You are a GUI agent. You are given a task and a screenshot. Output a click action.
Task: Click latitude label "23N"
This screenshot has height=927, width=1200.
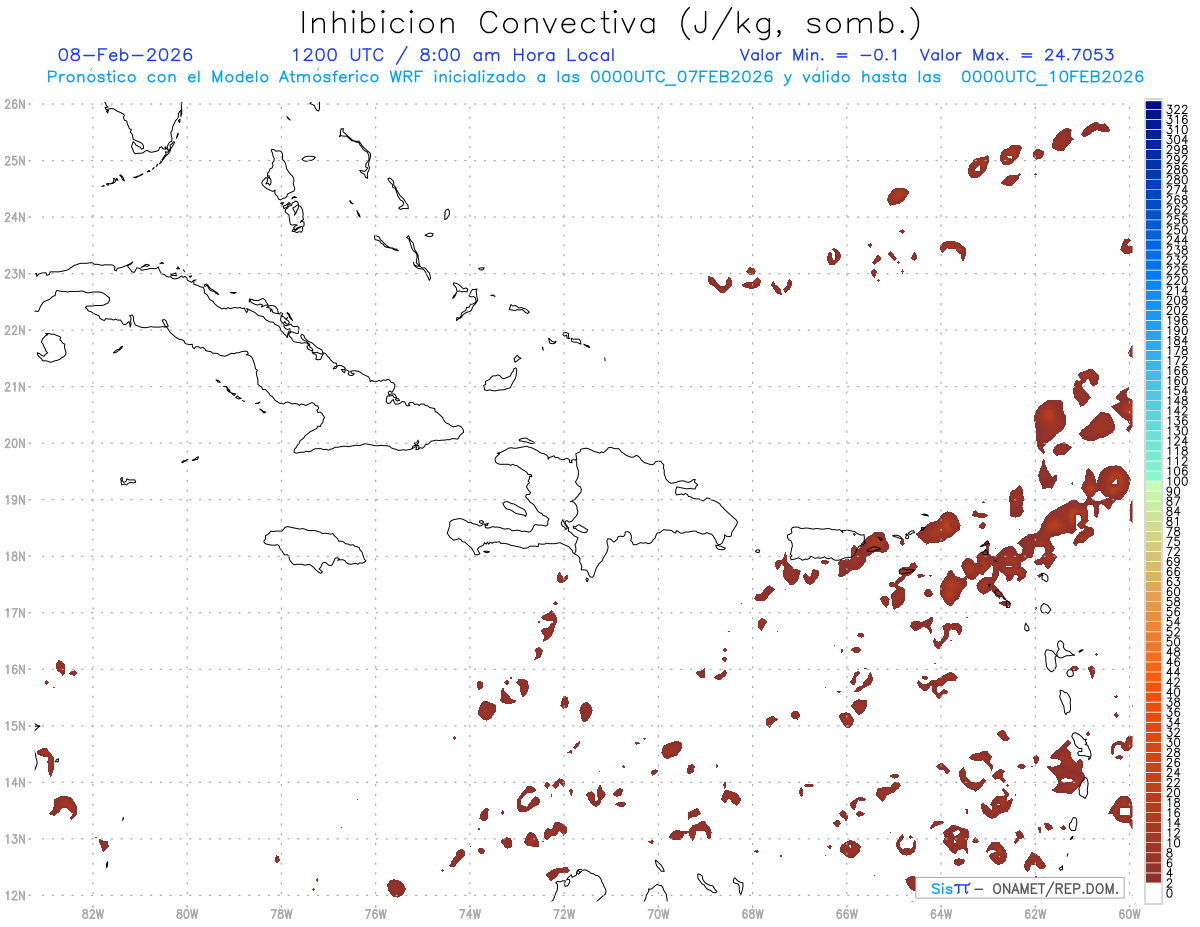[x=15, y=273]
